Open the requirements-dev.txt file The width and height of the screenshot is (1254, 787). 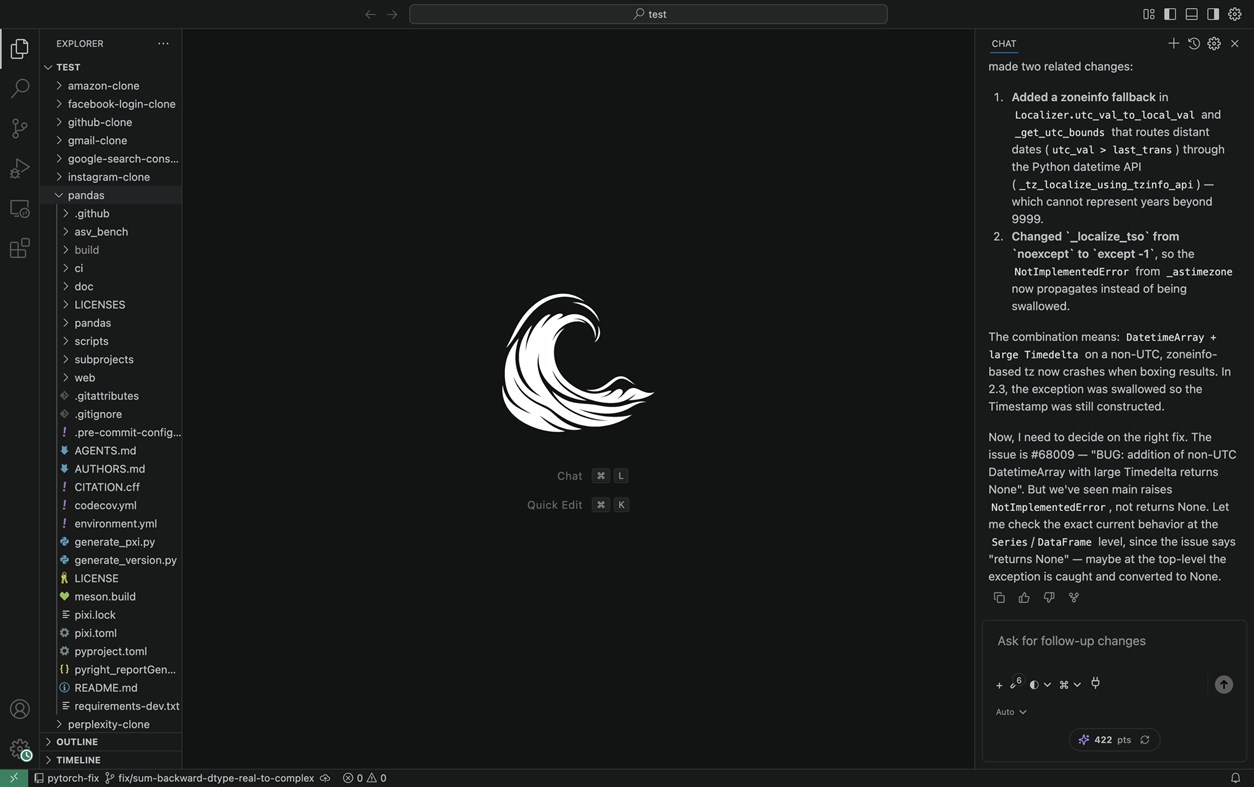(x=126, y=706)
